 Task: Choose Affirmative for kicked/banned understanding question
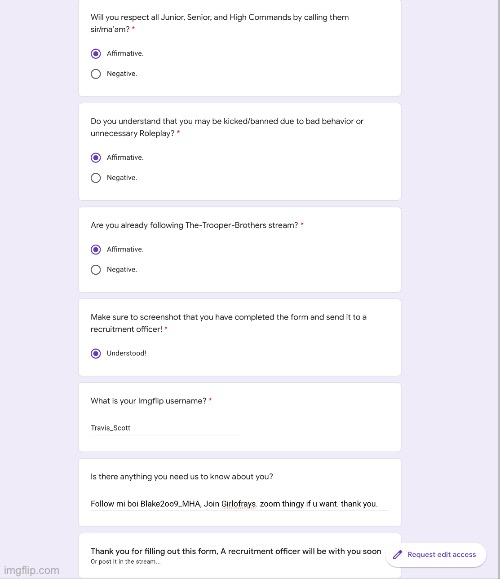click(96, 158)
